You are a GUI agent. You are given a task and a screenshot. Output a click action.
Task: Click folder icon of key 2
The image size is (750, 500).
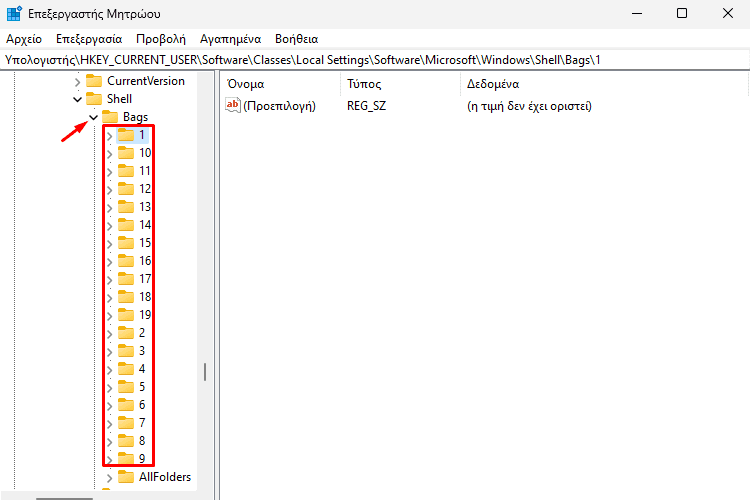pyautogui.click(x=126, y=333)
